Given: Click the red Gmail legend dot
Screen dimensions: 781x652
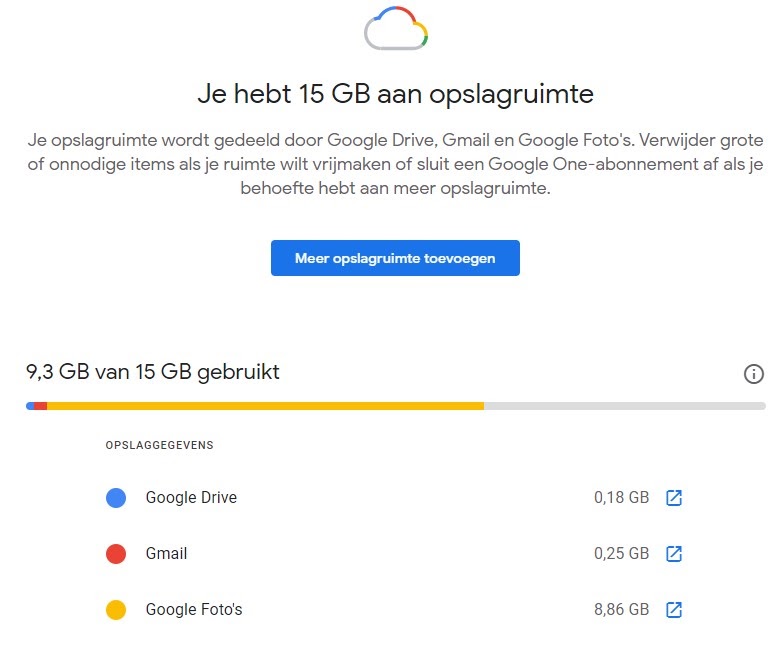Looking at the screenshot, I should (116, 554).
